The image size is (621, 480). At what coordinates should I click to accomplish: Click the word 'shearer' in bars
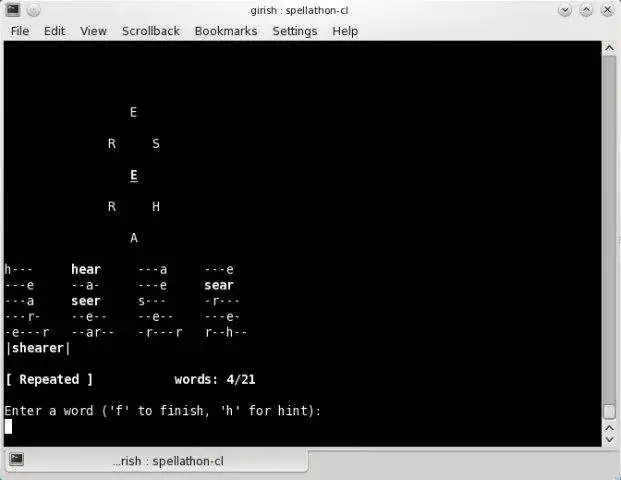[x=38, y=348]
